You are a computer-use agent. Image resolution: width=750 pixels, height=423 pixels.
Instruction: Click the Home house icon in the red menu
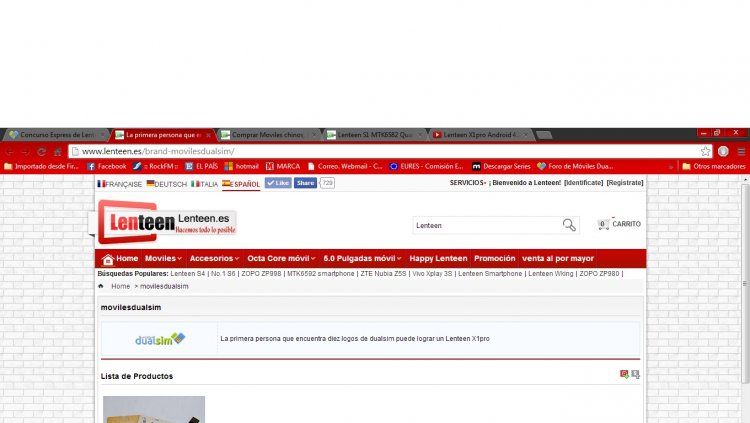(x=108, y=259)
